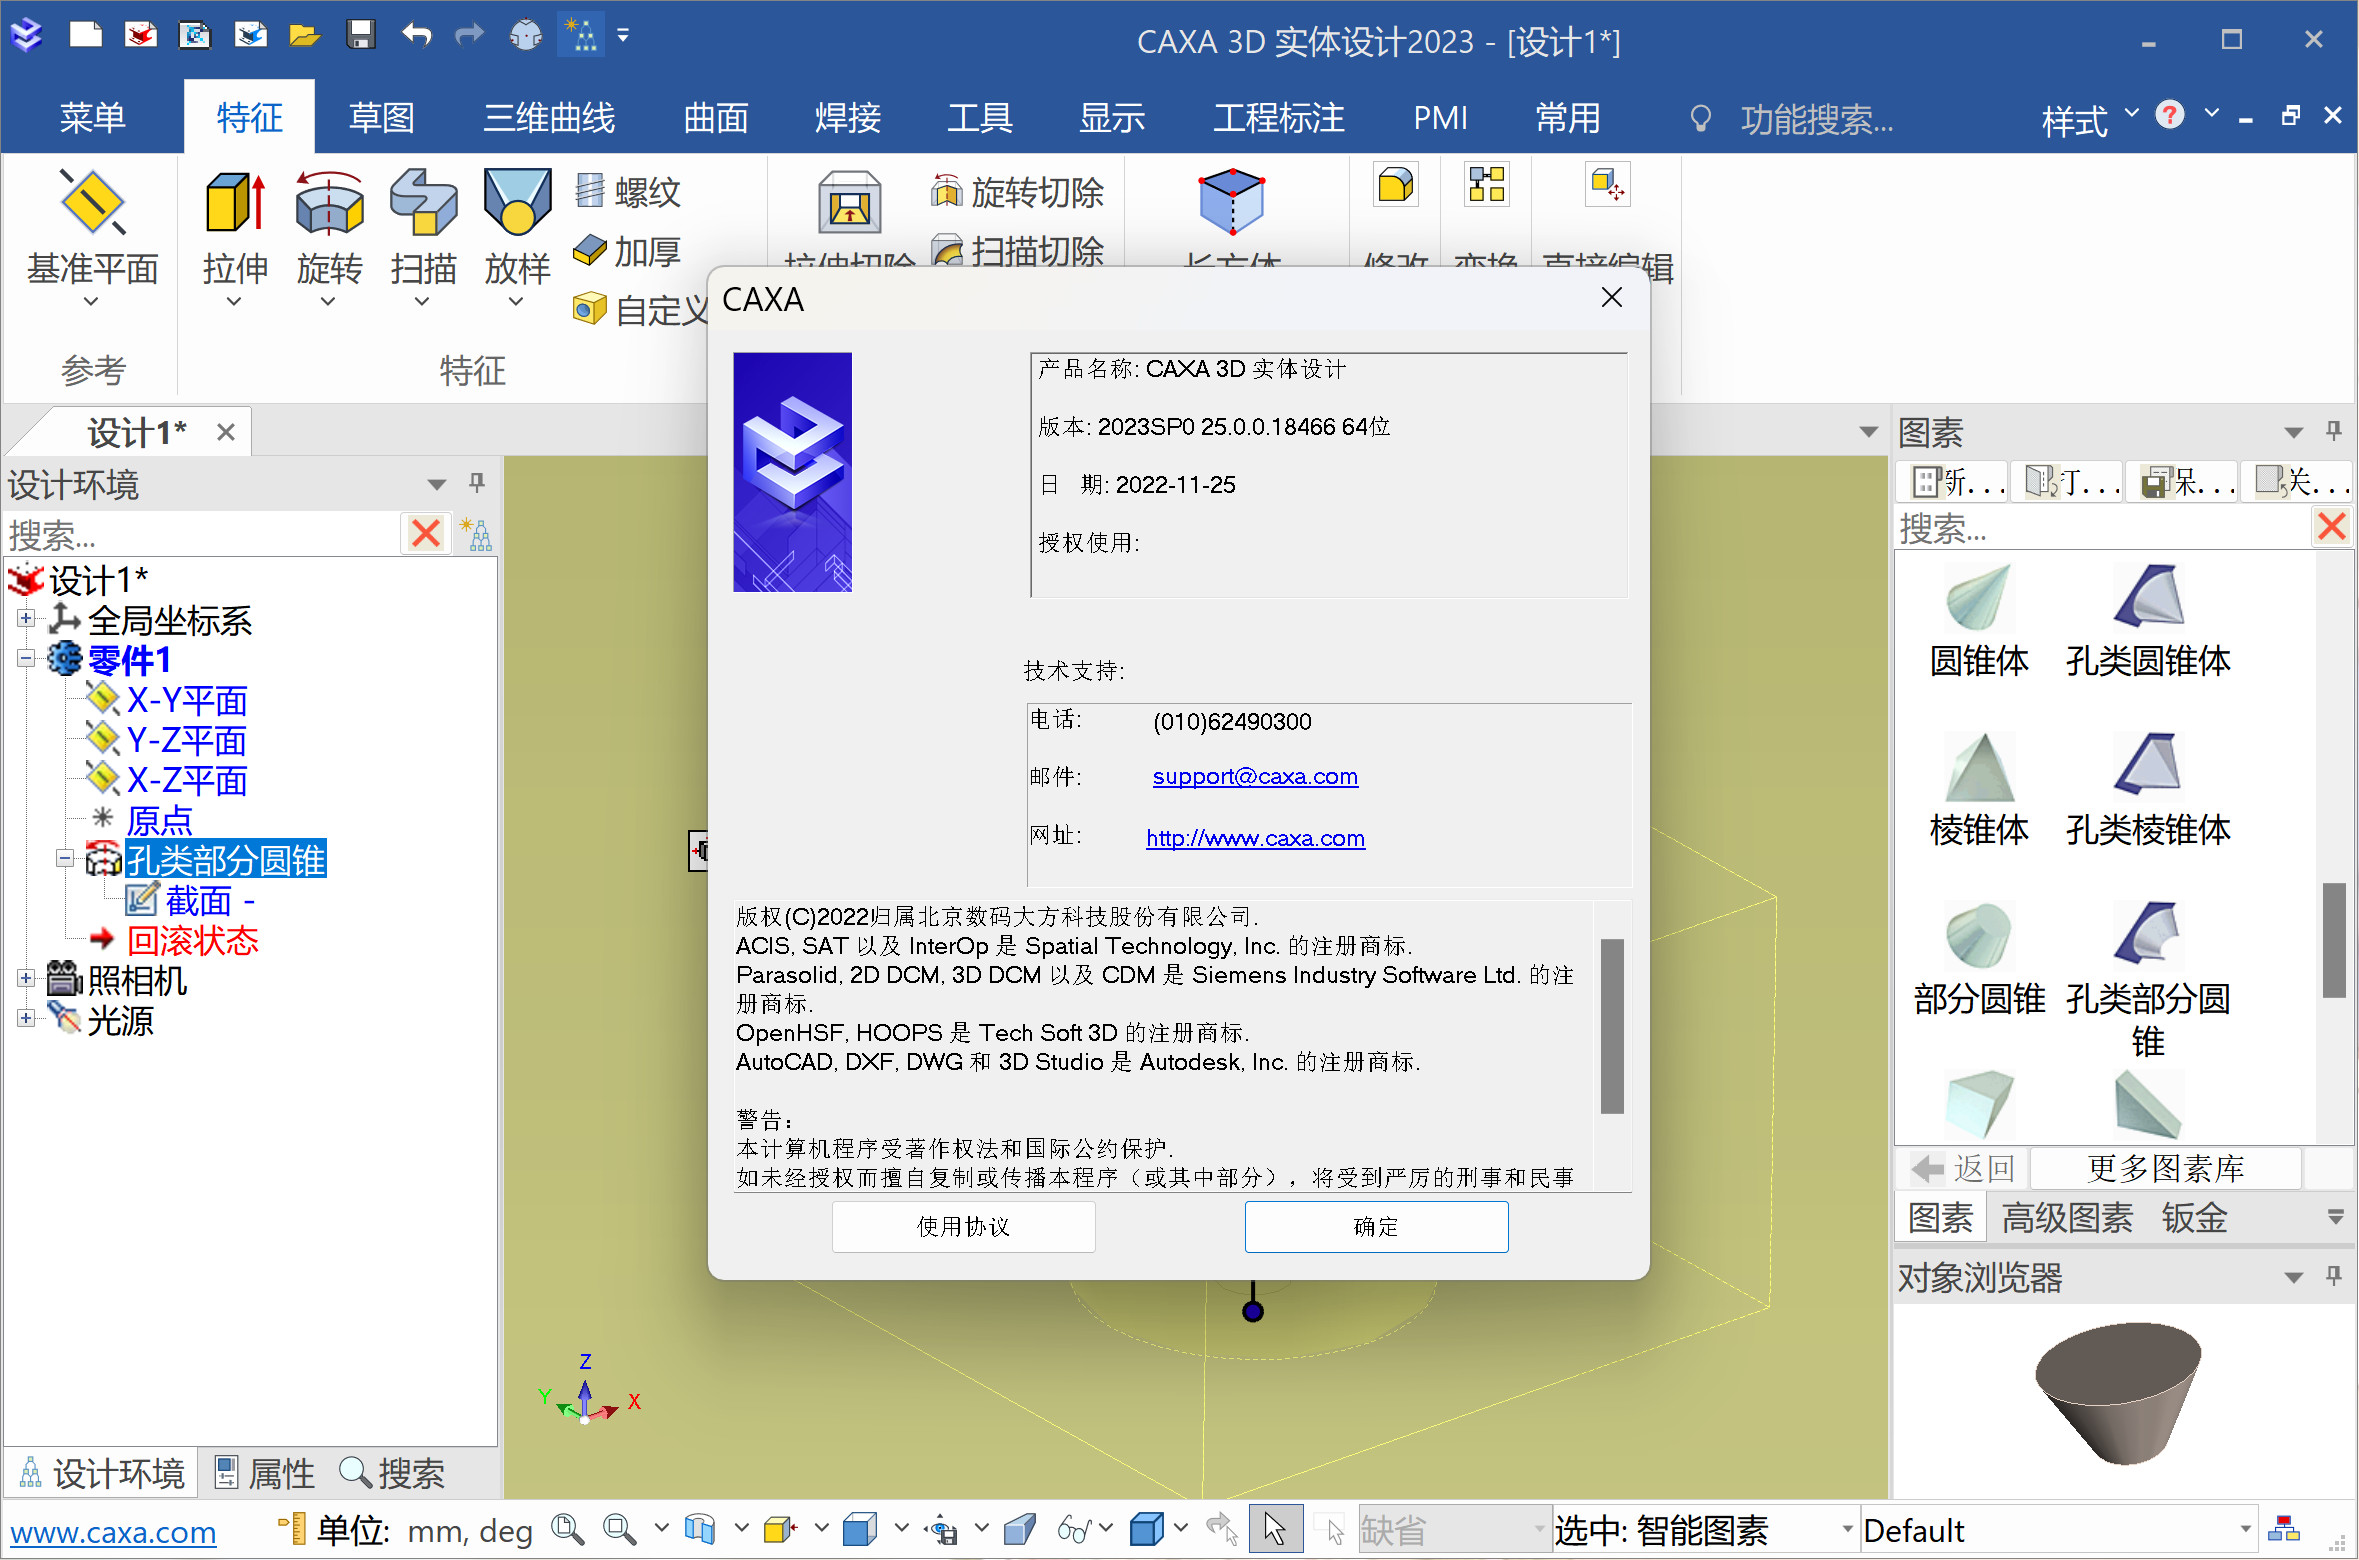The width and height of the screenshot is (2359, 1560).
Task: Close the CAXA about dialog
Action: coord(1611,298)
